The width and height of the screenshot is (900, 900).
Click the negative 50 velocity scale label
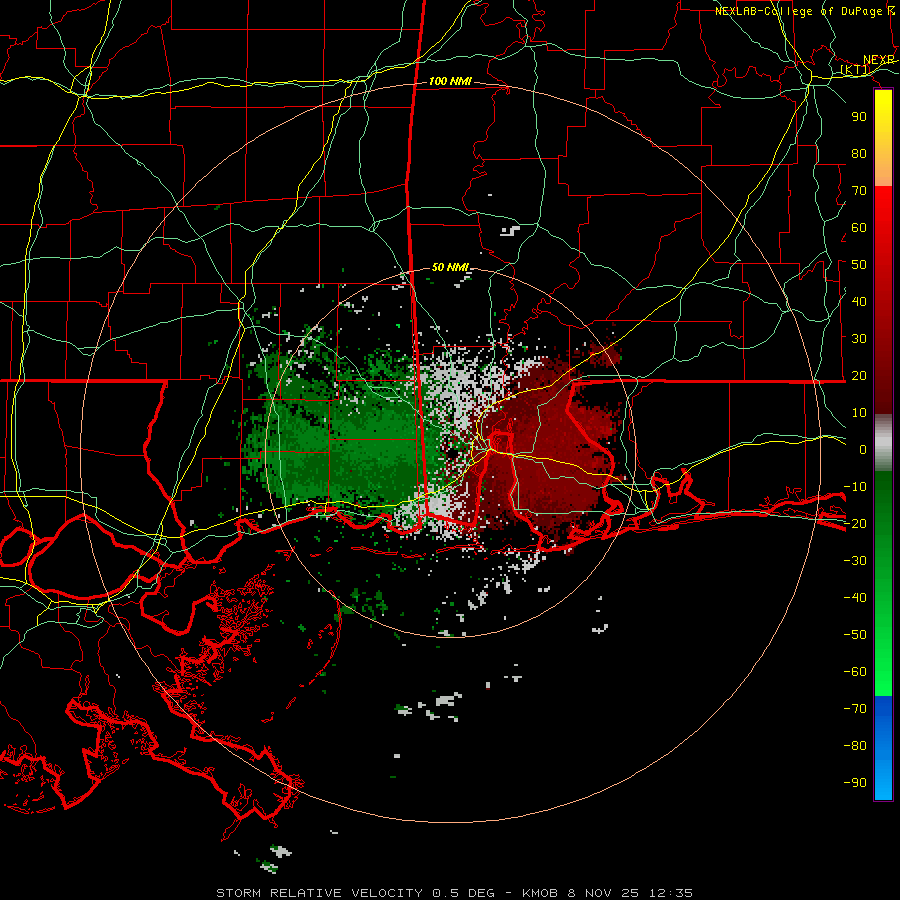[x=855, y=635]
